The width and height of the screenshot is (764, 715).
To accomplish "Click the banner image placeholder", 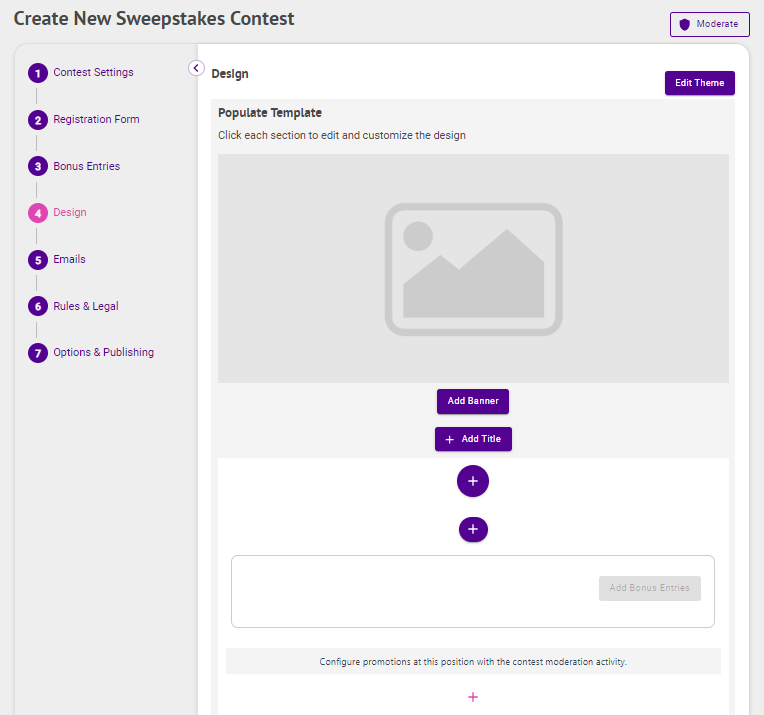I will pyautogui.click(x=473, y=269).
